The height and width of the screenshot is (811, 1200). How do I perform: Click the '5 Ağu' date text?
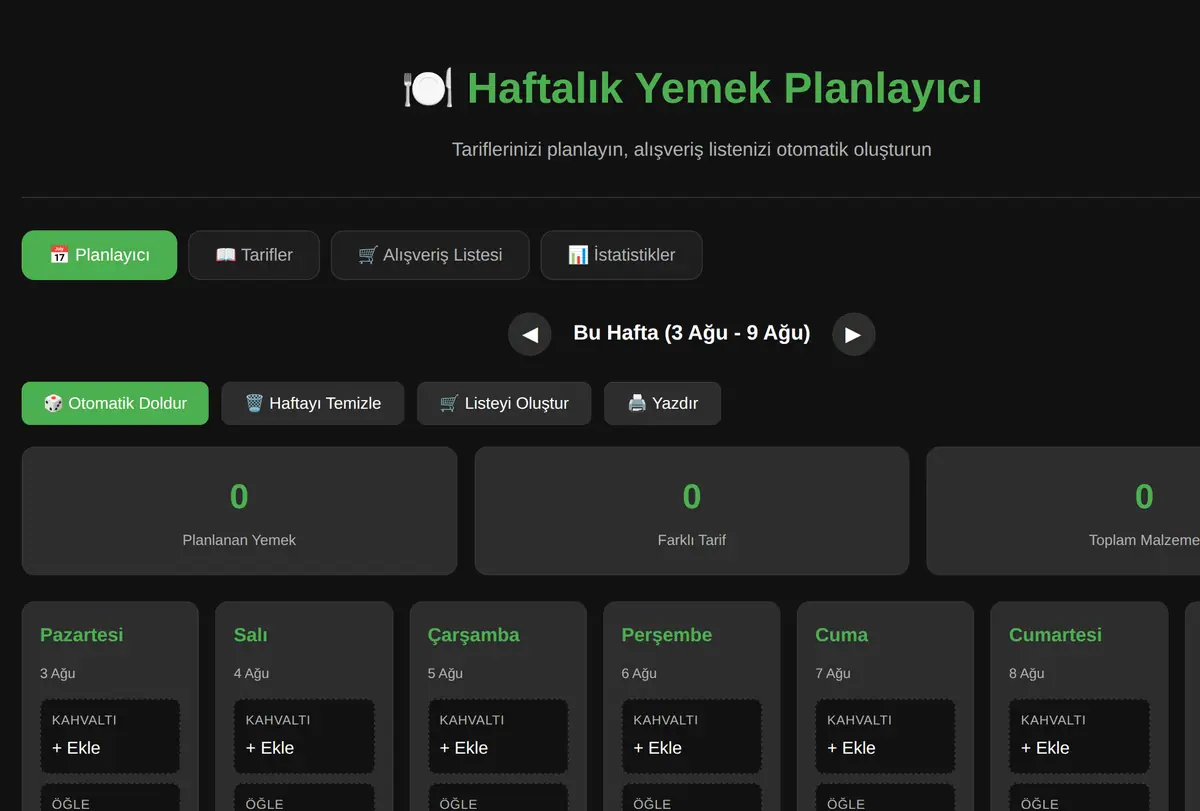click(x=446, y=674)
